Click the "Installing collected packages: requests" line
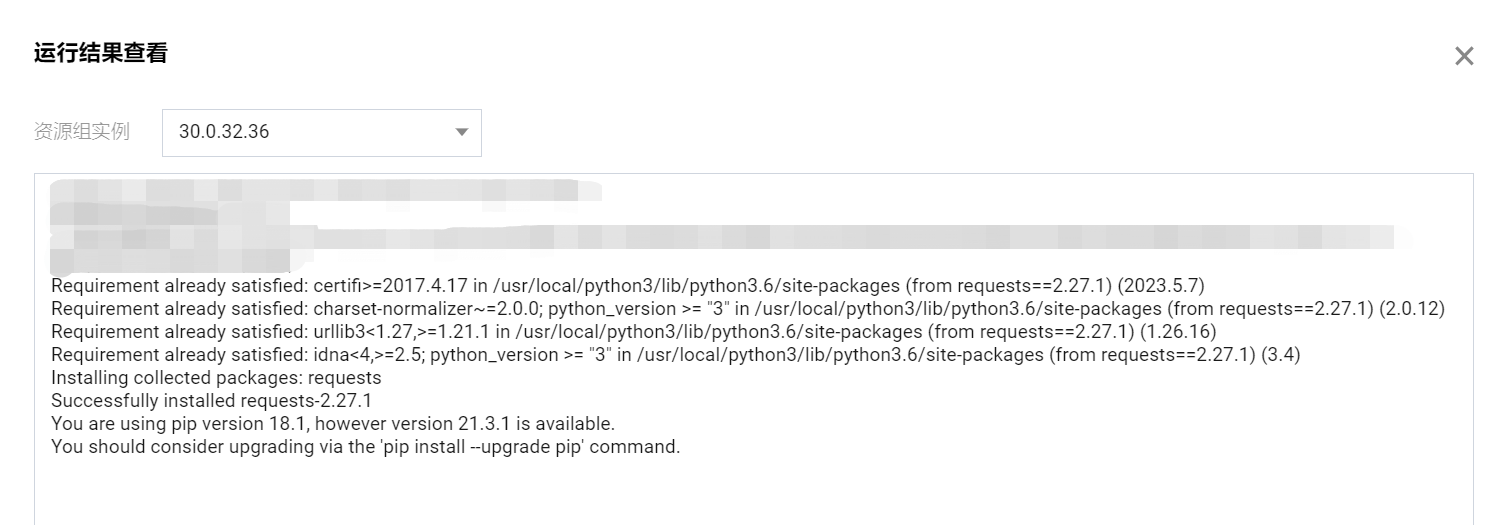 coord(216,377)
